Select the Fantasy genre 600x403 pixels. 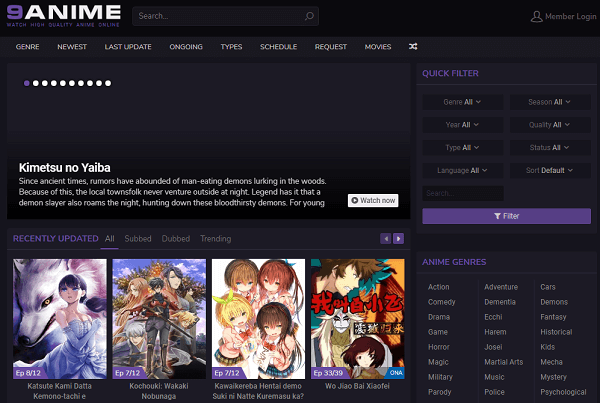click(553, 317)
